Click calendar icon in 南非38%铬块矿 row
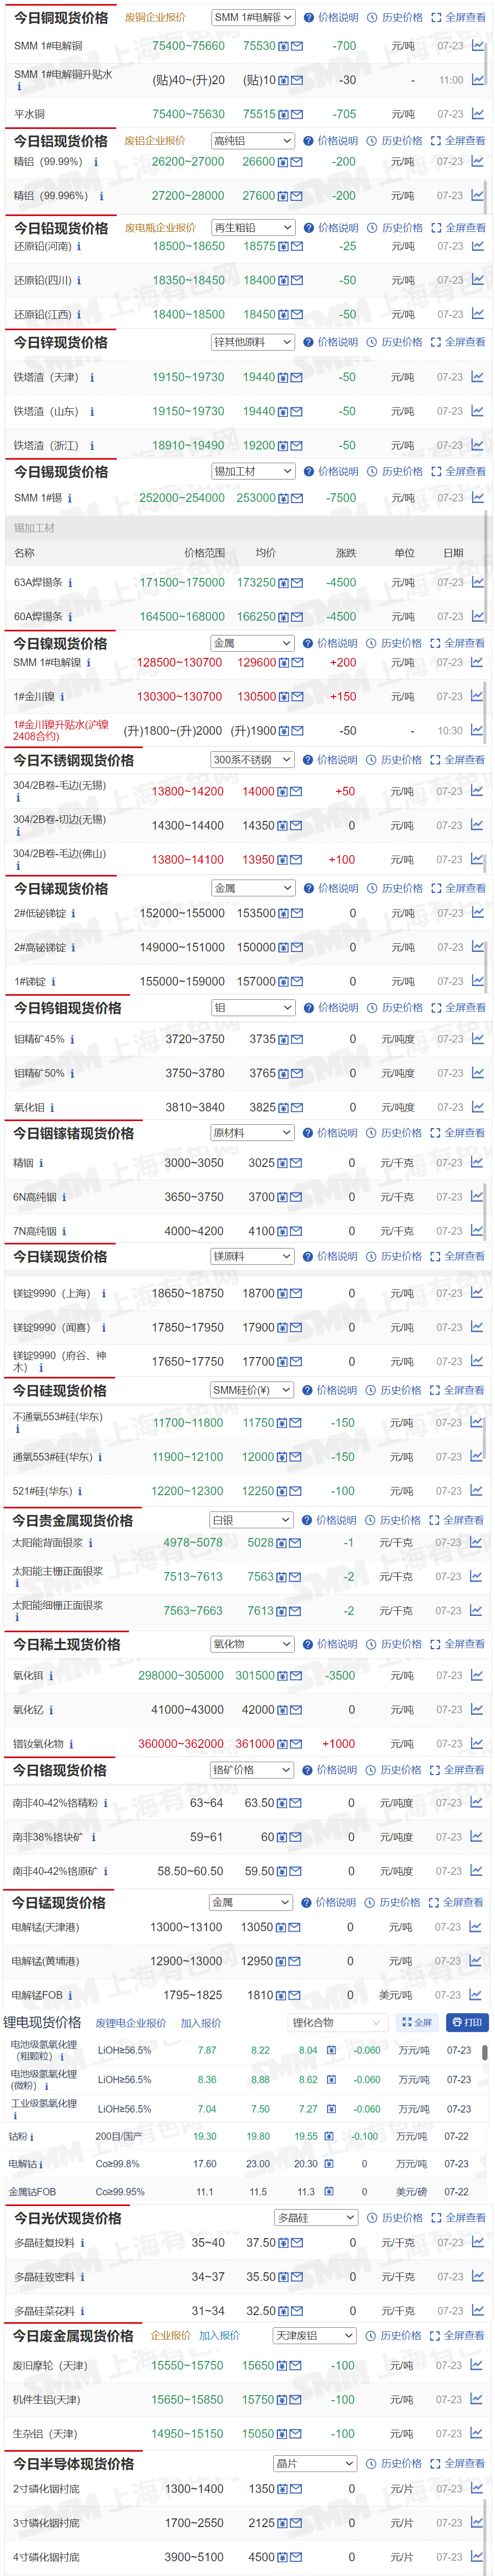This screenshot has width=495, height=2576. pyautogui.click(x=283, y=1837)
